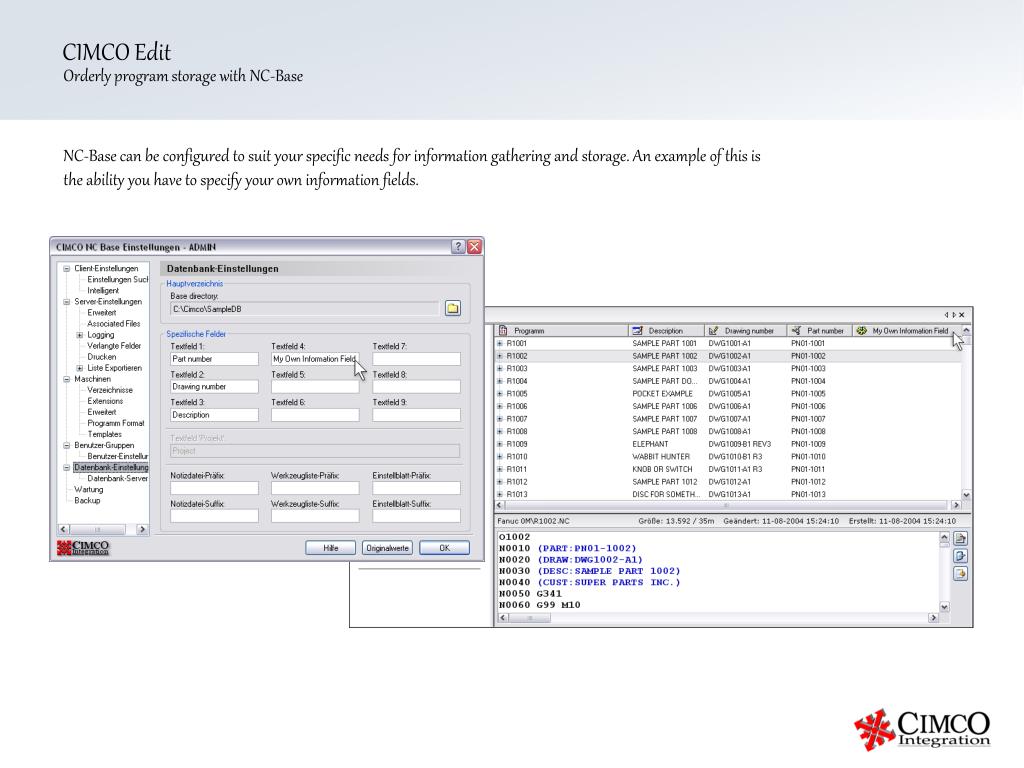Expand the Logging tree node
The image size is (1024, 768).
click(x=80, y=335)
